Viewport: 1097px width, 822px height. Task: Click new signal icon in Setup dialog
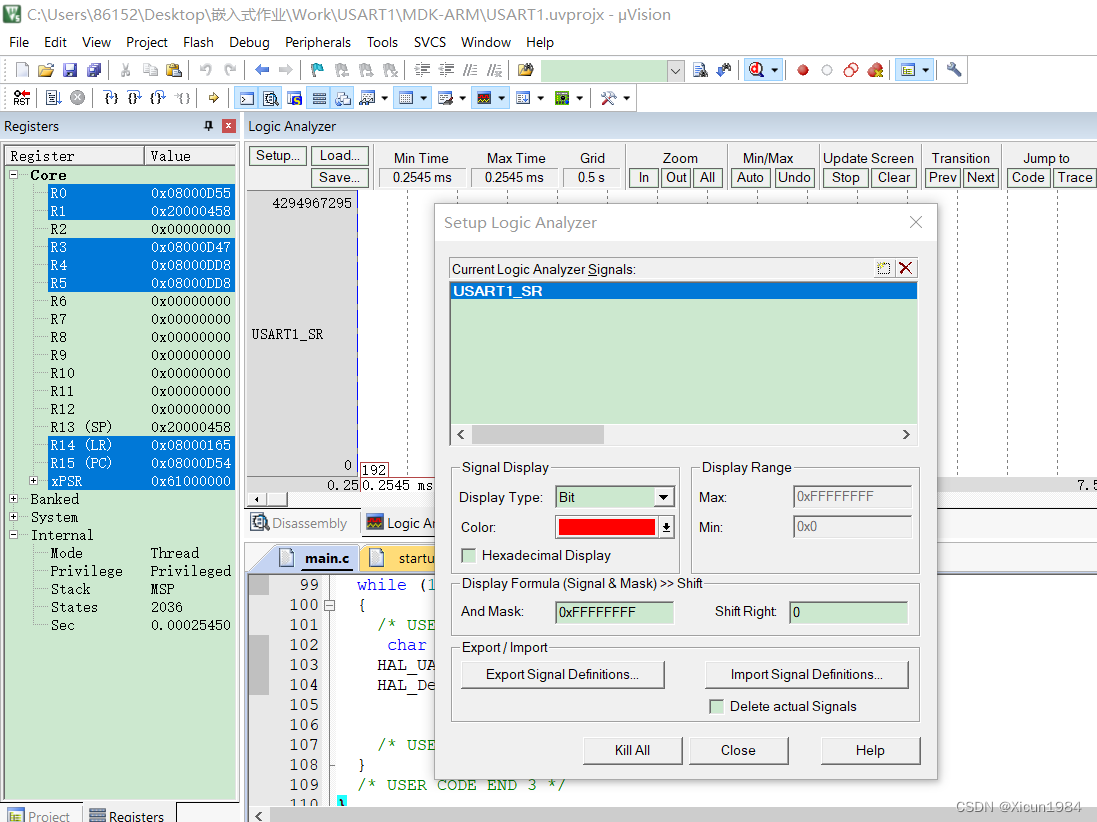click(884, 268)
